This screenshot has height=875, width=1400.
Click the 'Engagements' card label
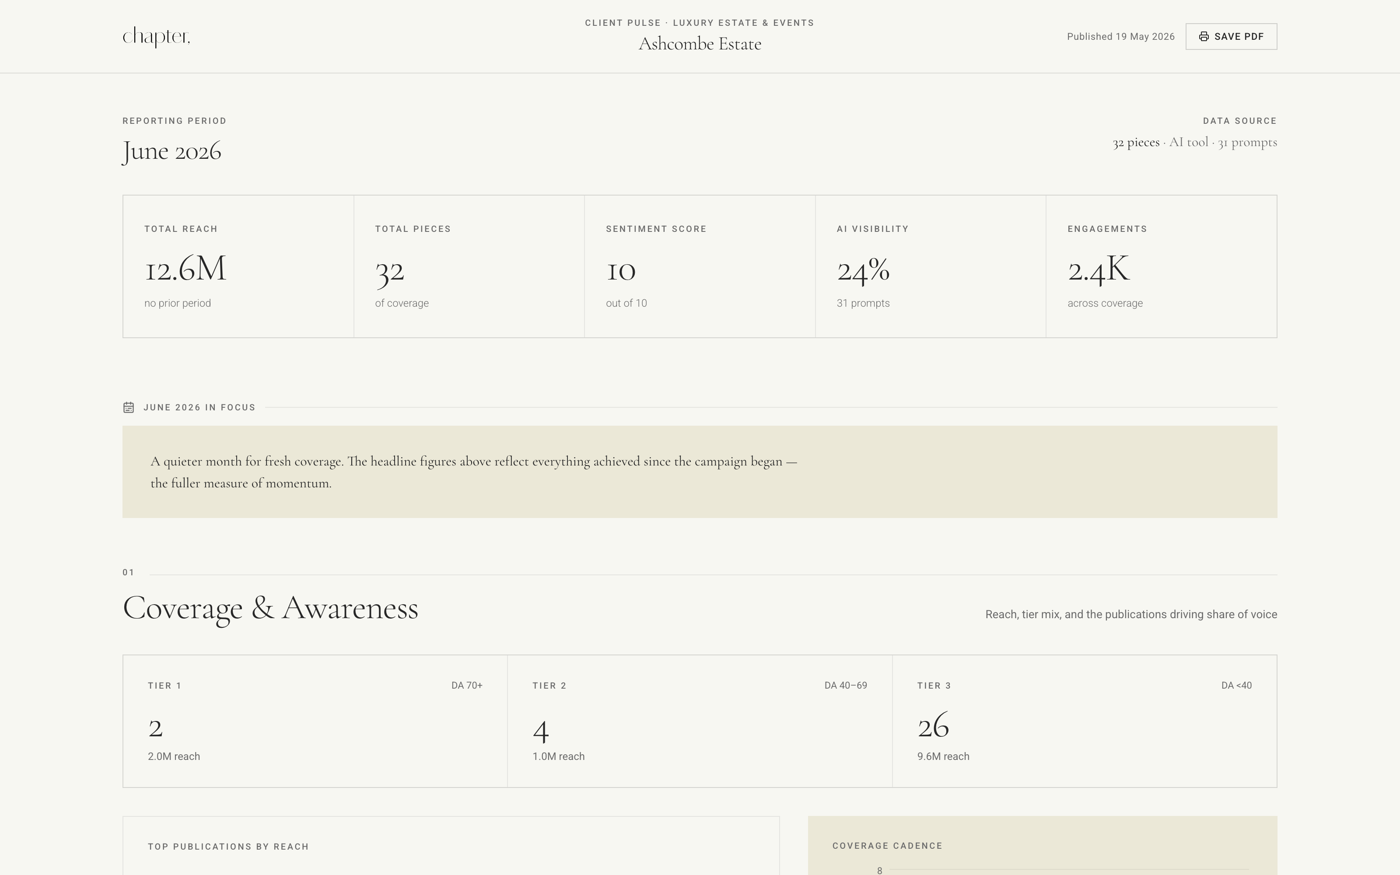[1107, 229]
